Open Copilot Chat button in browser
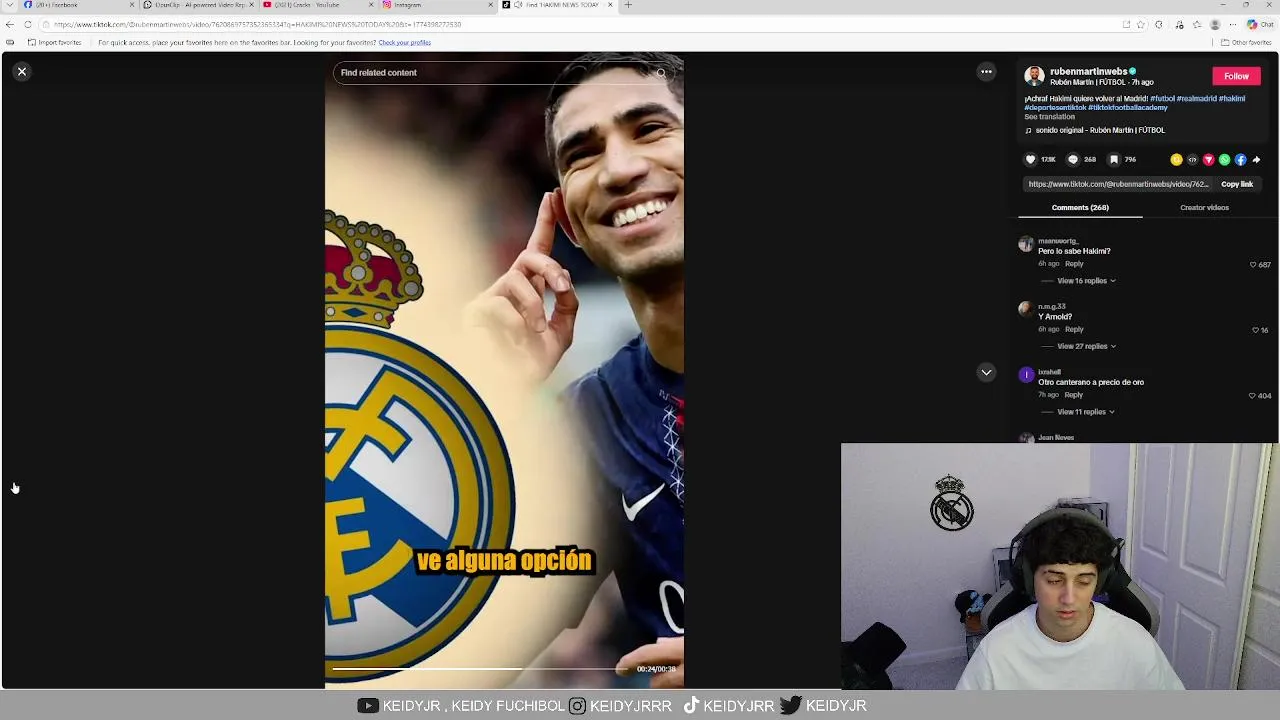Image resolution: width=1280 pixels, height=720 pixels. 1259,24
